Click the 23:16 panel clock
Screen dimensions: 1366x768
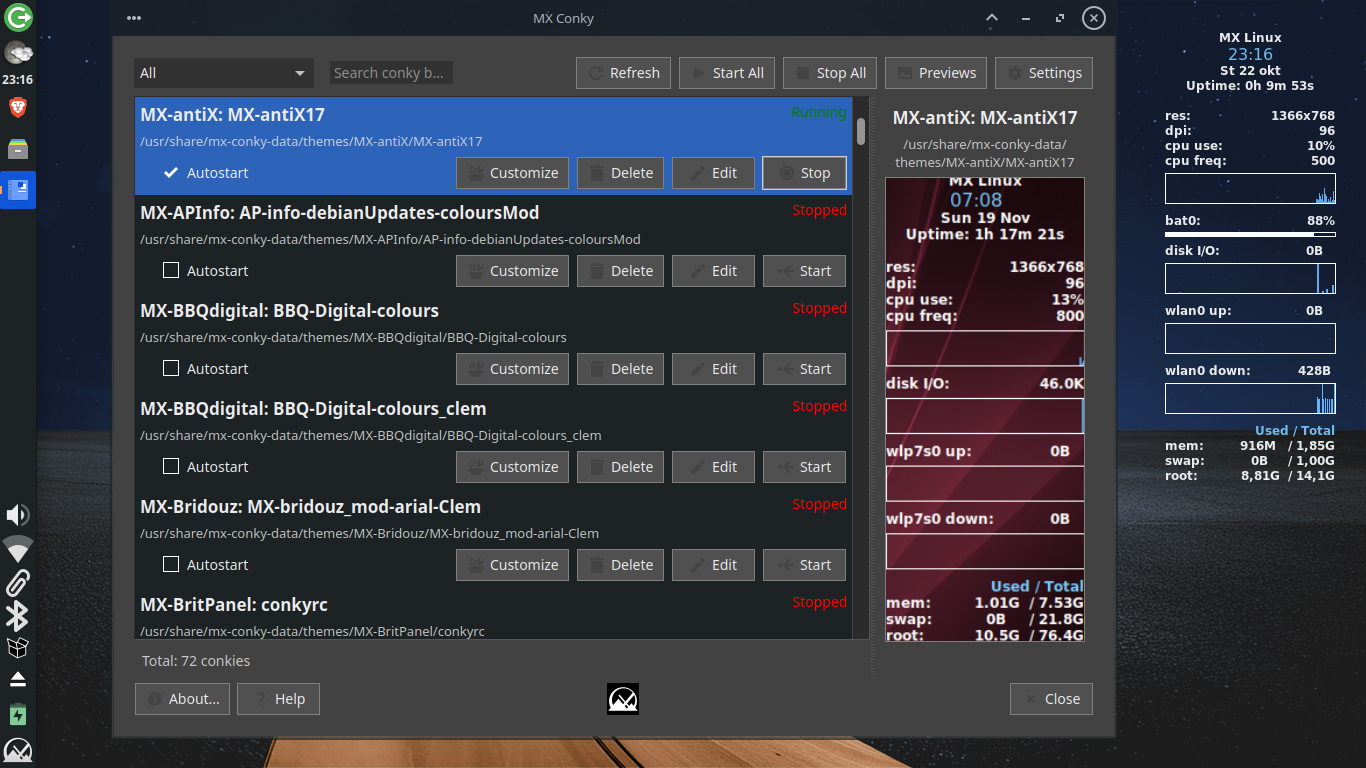point(17,79)
